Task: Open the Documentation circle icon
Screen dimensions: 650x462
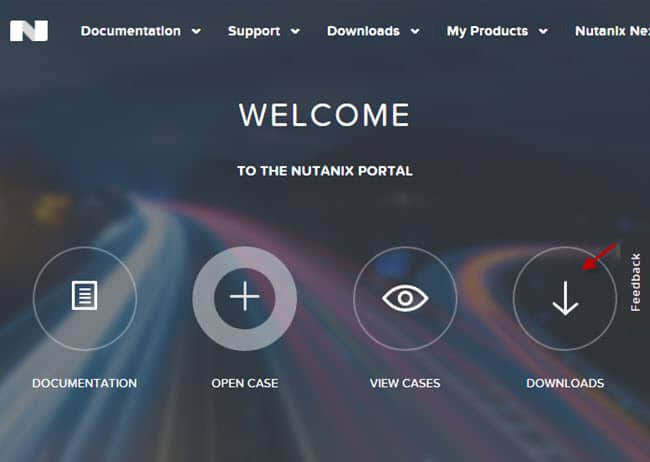Action: coord(85,298)
